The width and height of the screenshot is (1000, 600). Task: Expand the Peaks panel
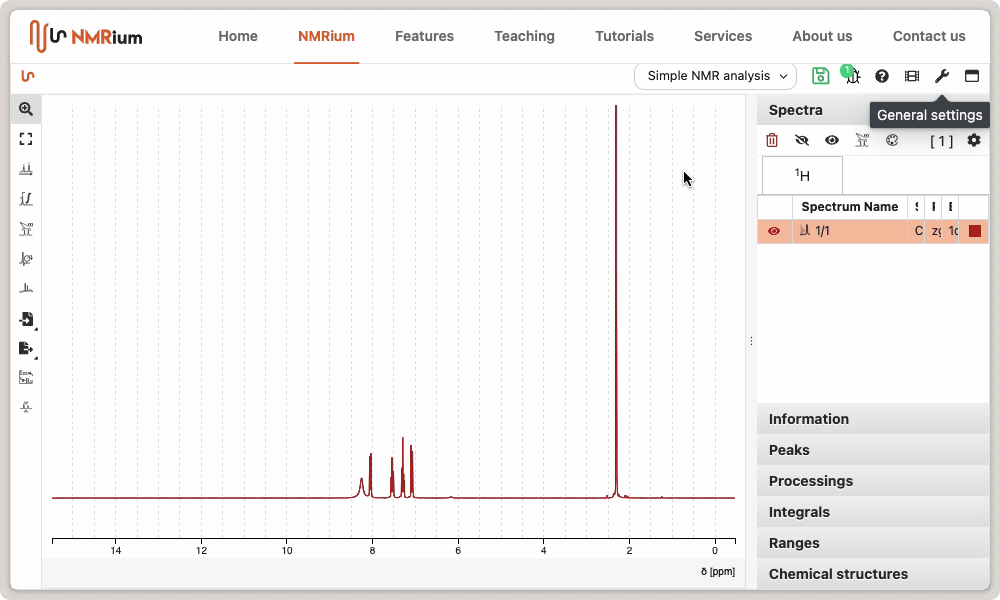[789, 450]
